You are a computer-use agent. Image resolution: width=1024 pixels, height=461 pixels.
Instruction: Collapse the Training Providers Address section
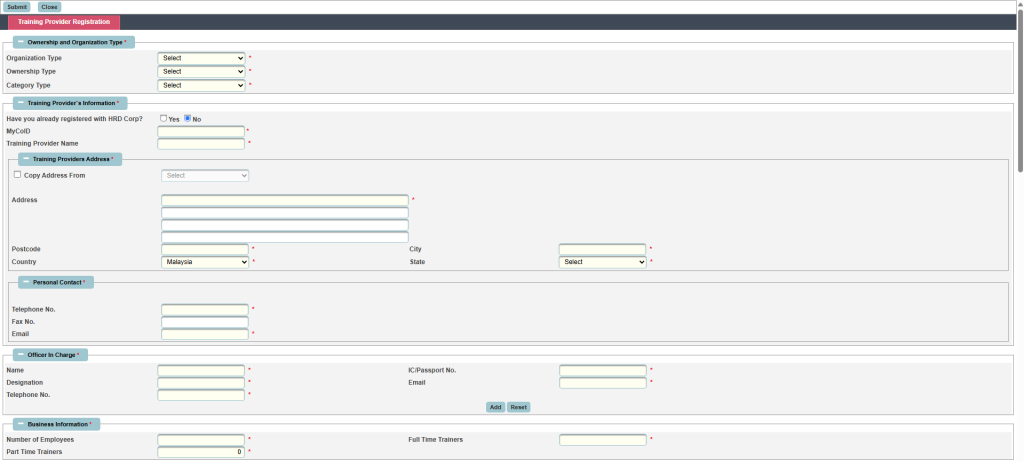click(26, 159)
